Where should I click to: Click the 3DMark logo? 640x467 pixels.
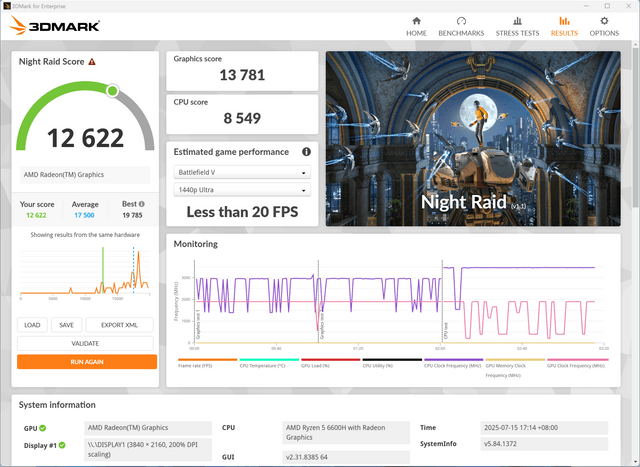54,26
